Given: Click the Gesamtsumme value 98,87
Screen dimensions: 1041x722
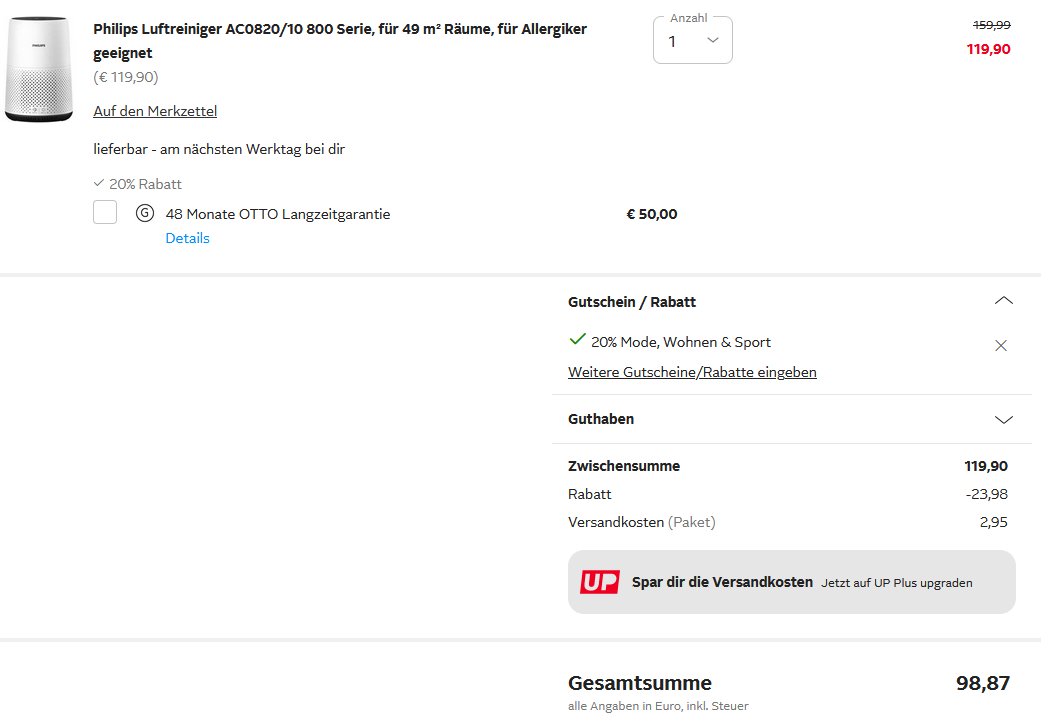Looking at the screenshot, I should (983, 682).
